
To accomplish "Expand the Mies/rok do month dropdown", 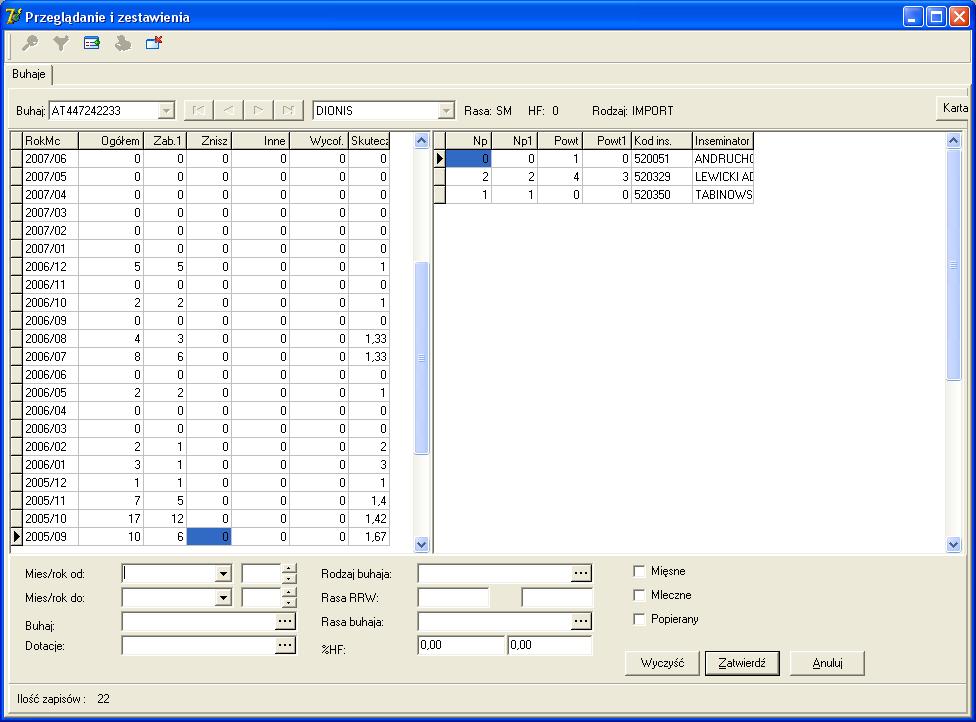I will (223, 598).
